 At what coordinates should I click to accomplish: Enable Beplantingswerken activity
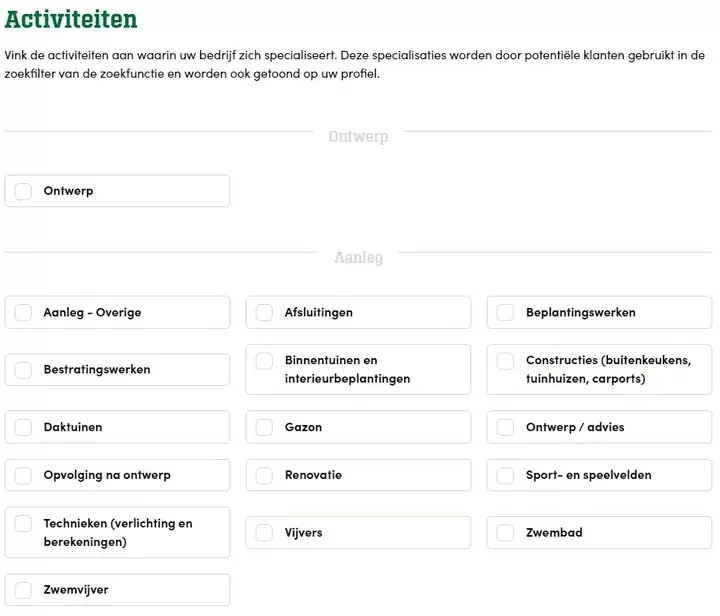click(x=505, y=313)
